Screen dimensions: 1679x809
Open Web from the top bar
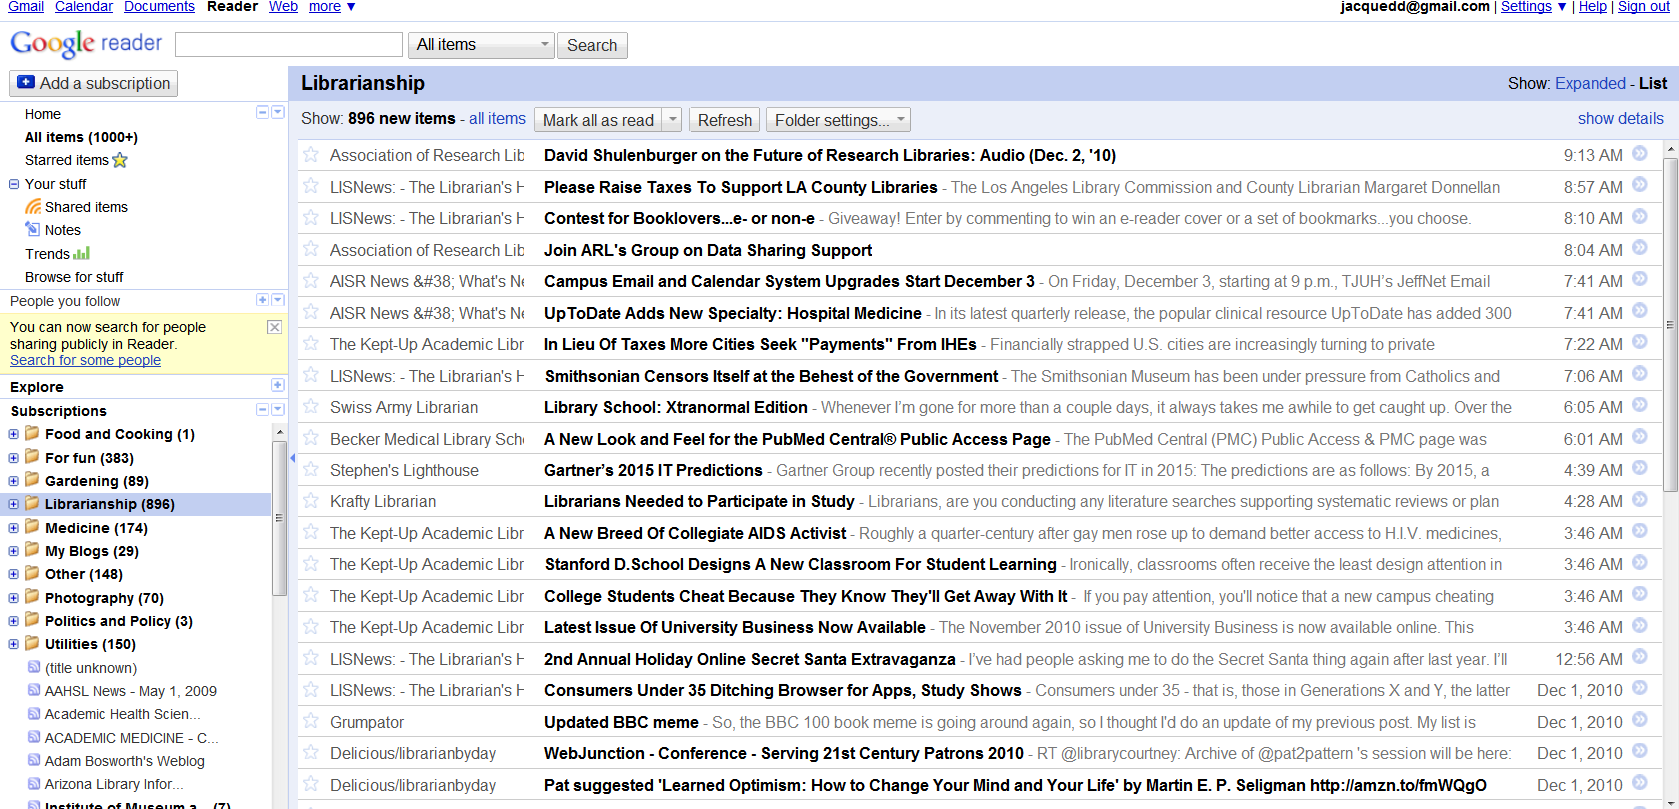click(x=283, y=7)
